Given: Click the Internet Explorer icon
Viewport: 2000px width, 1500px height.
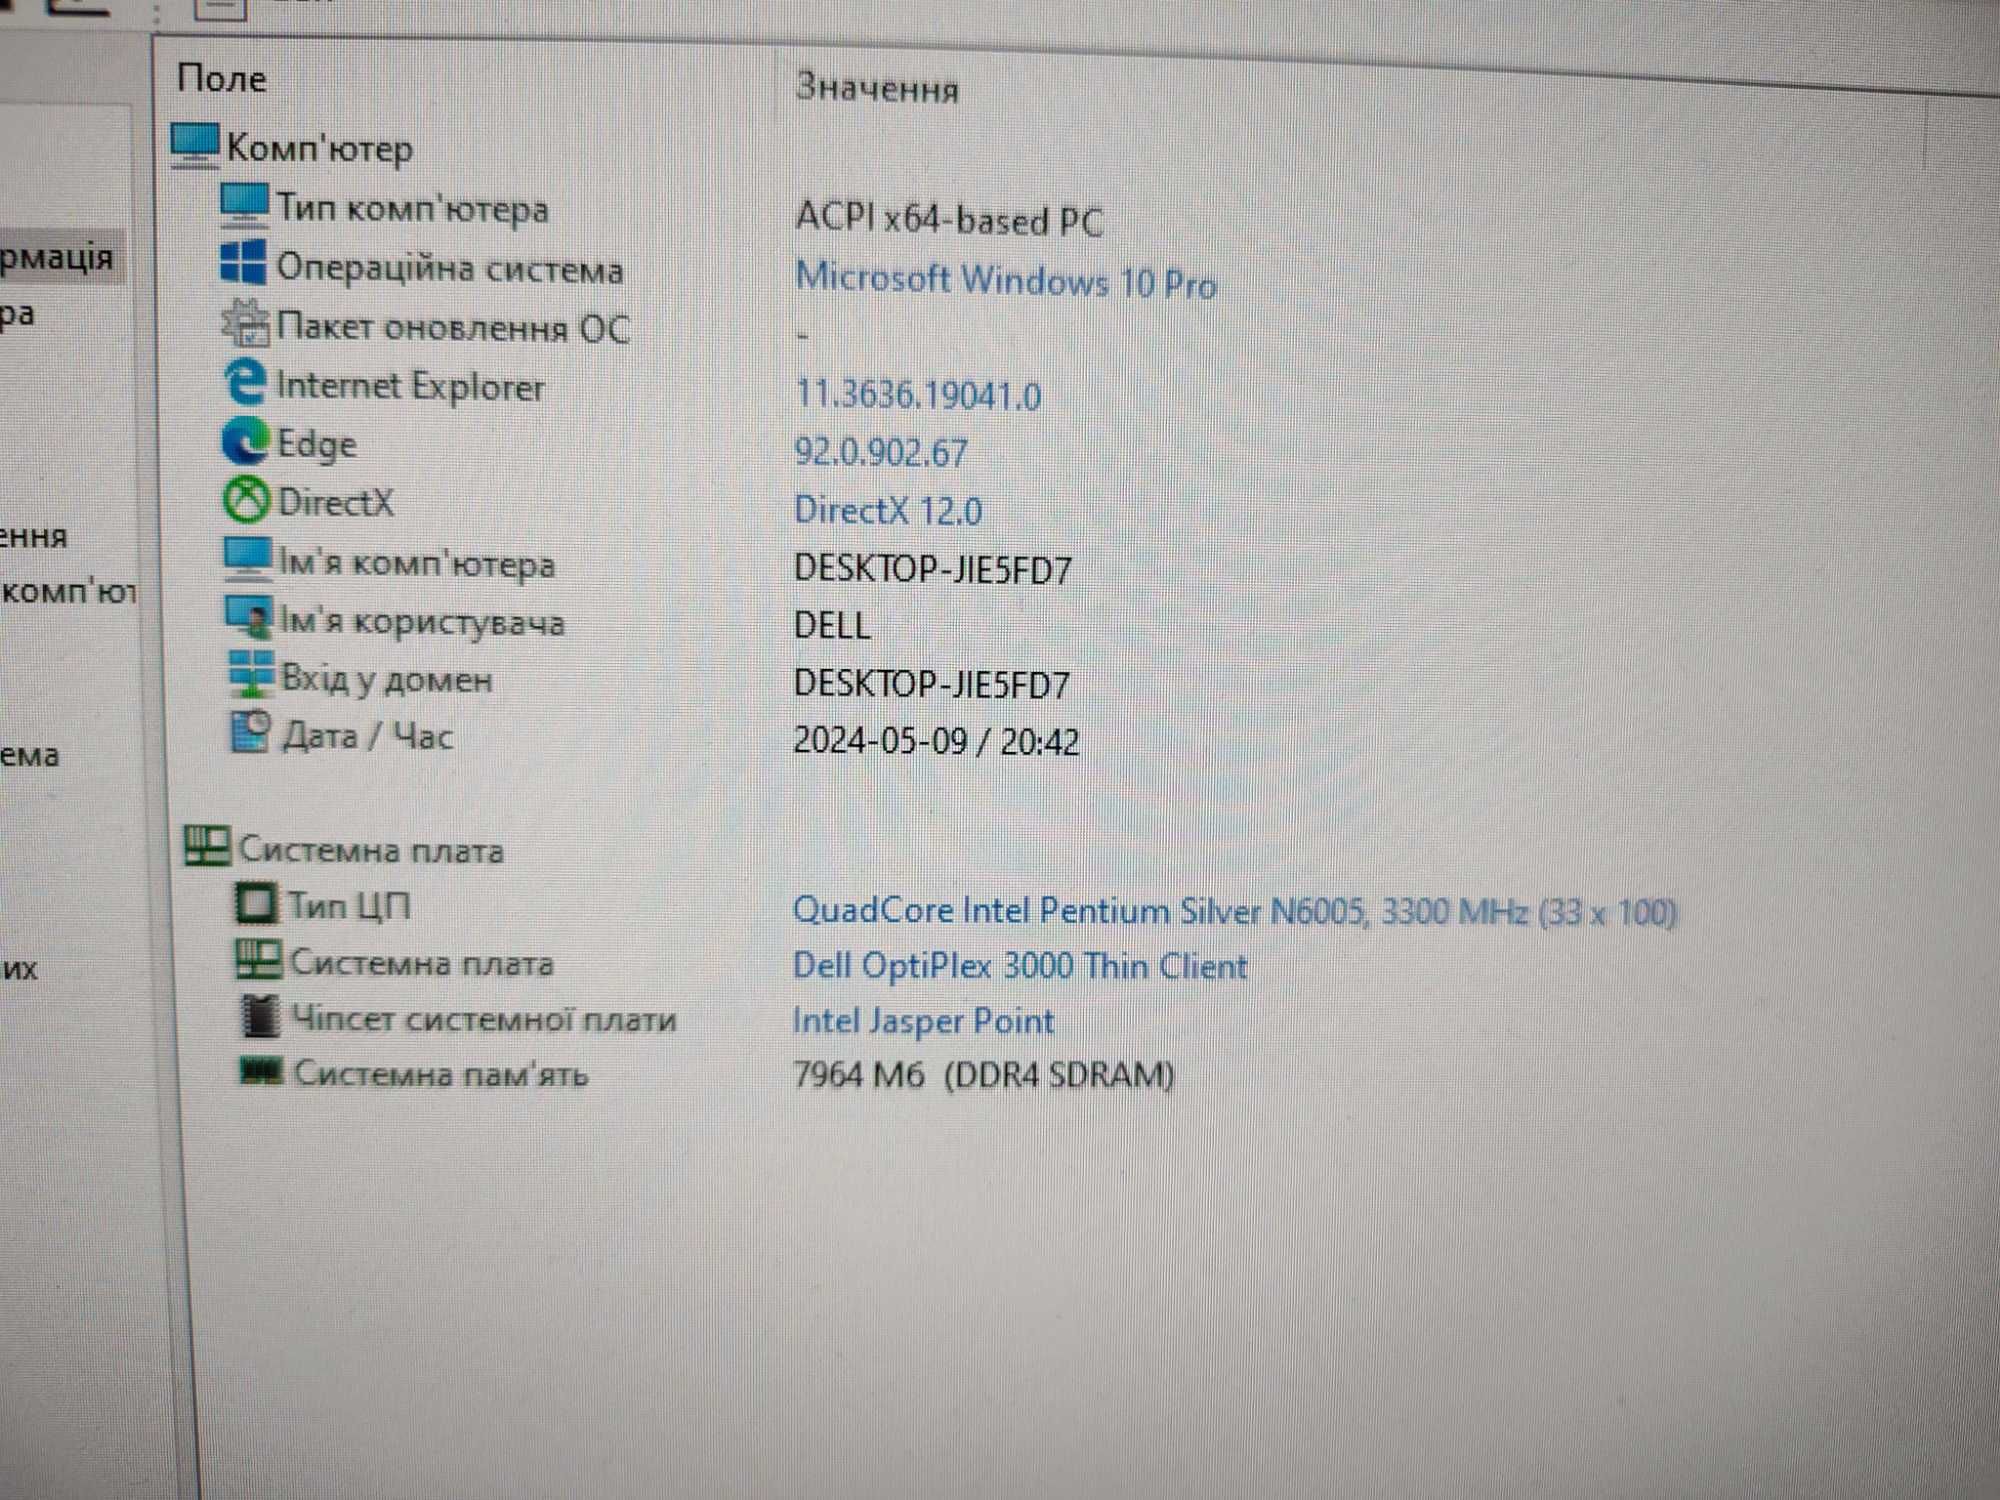Looking at the screenshot, I should pyautogui.click(x=245, y=382).
